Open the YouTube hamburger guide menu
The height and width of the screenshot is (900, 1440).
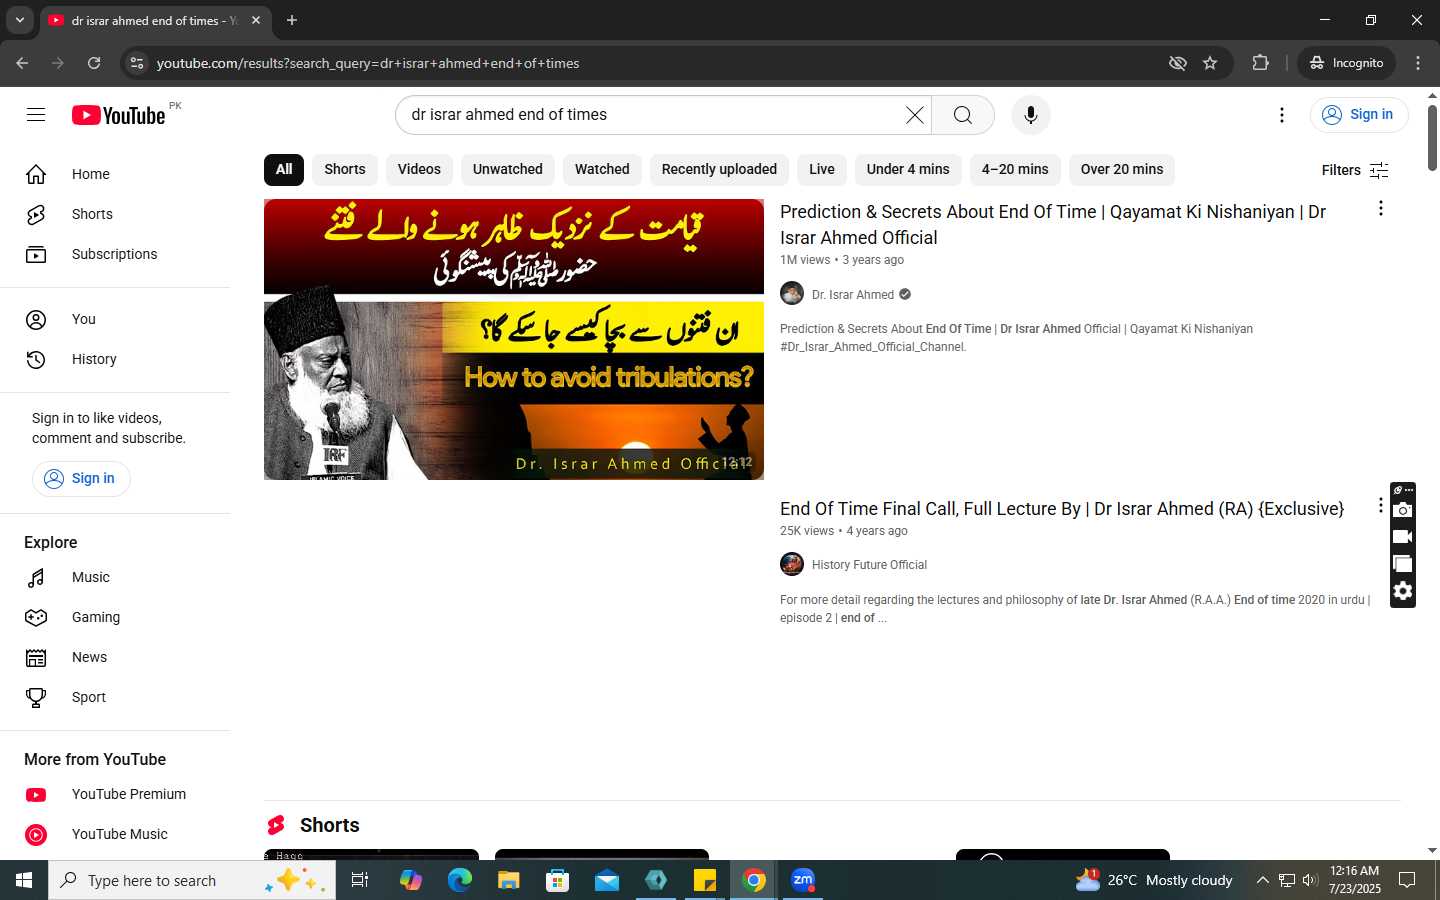point(36,115)
